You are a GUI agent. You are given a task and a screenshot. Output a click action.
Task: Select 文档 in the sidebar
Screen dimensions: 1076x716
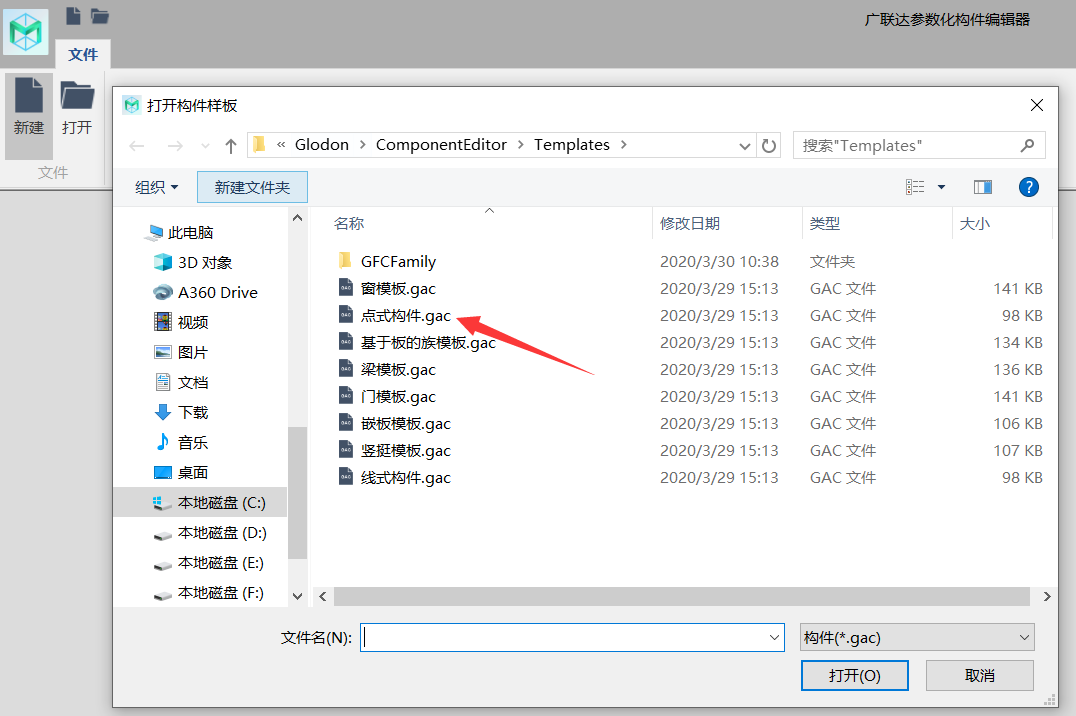(x=181, y=382)
